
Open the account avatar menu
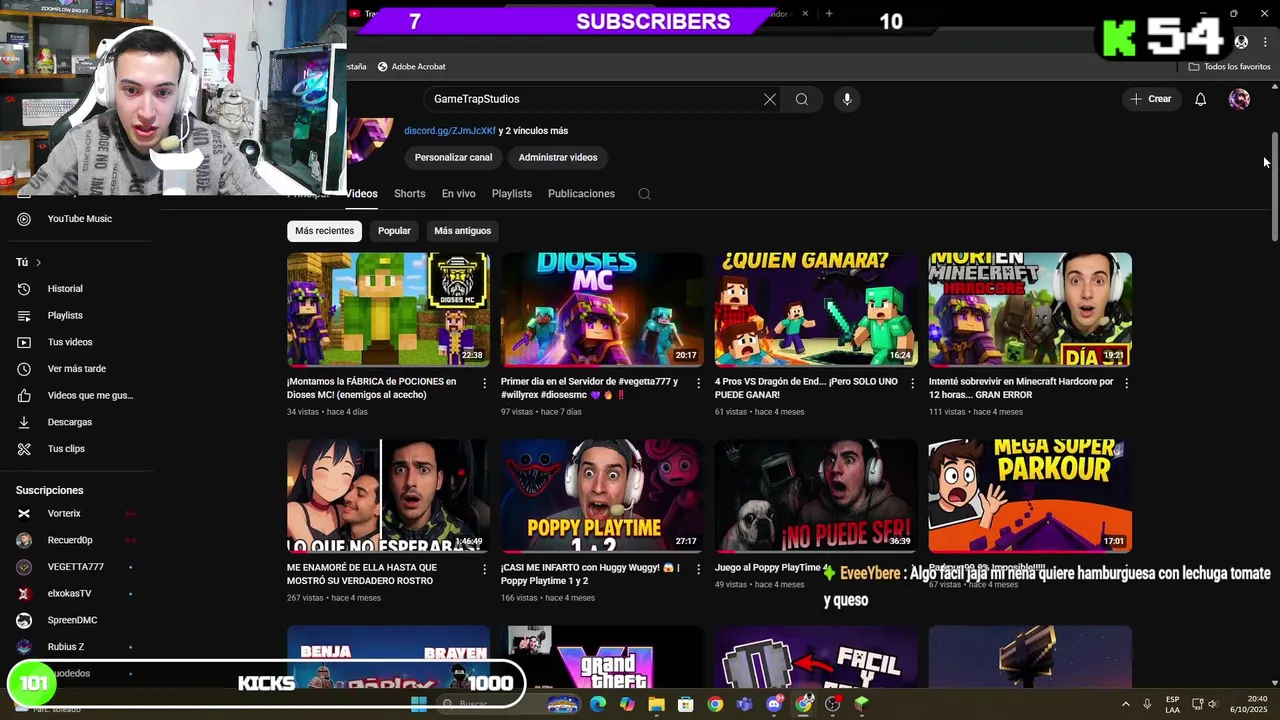(1239, 99)
